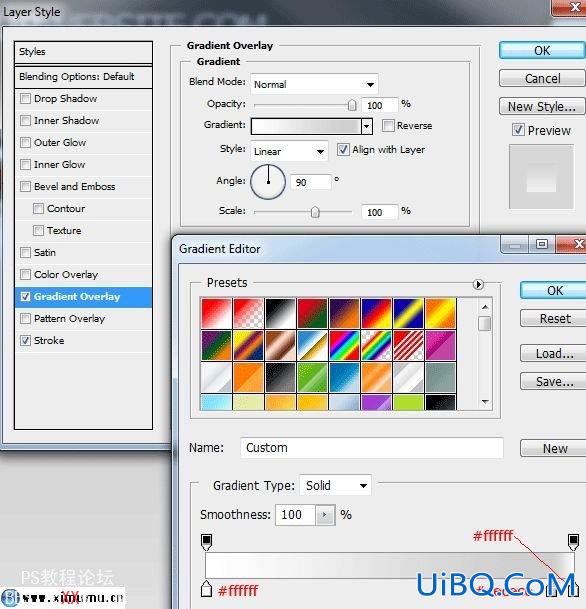The image size is (586, 609).
Task: Select the magenta gradient preset
Action: [x=440, y=345]
